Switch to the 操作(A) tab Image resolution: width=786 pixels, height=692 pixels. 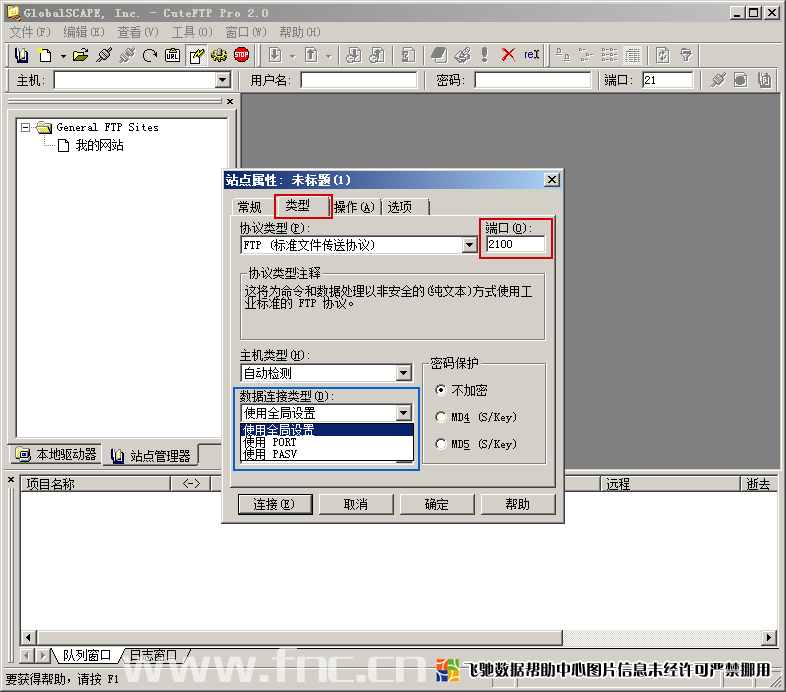click(354, 207)
